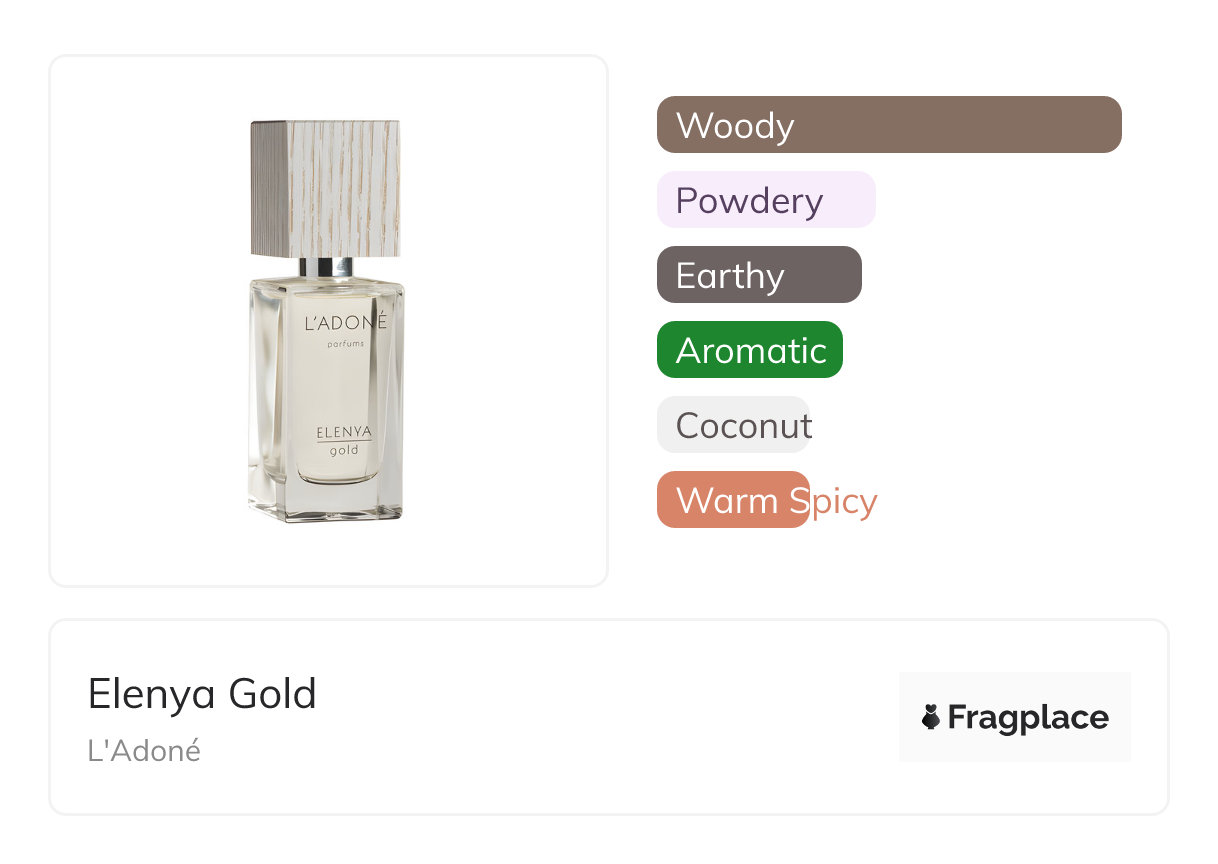Click the Woody accord bar
This screenshot has height=864, width=1218.
(x=888, y=125)
